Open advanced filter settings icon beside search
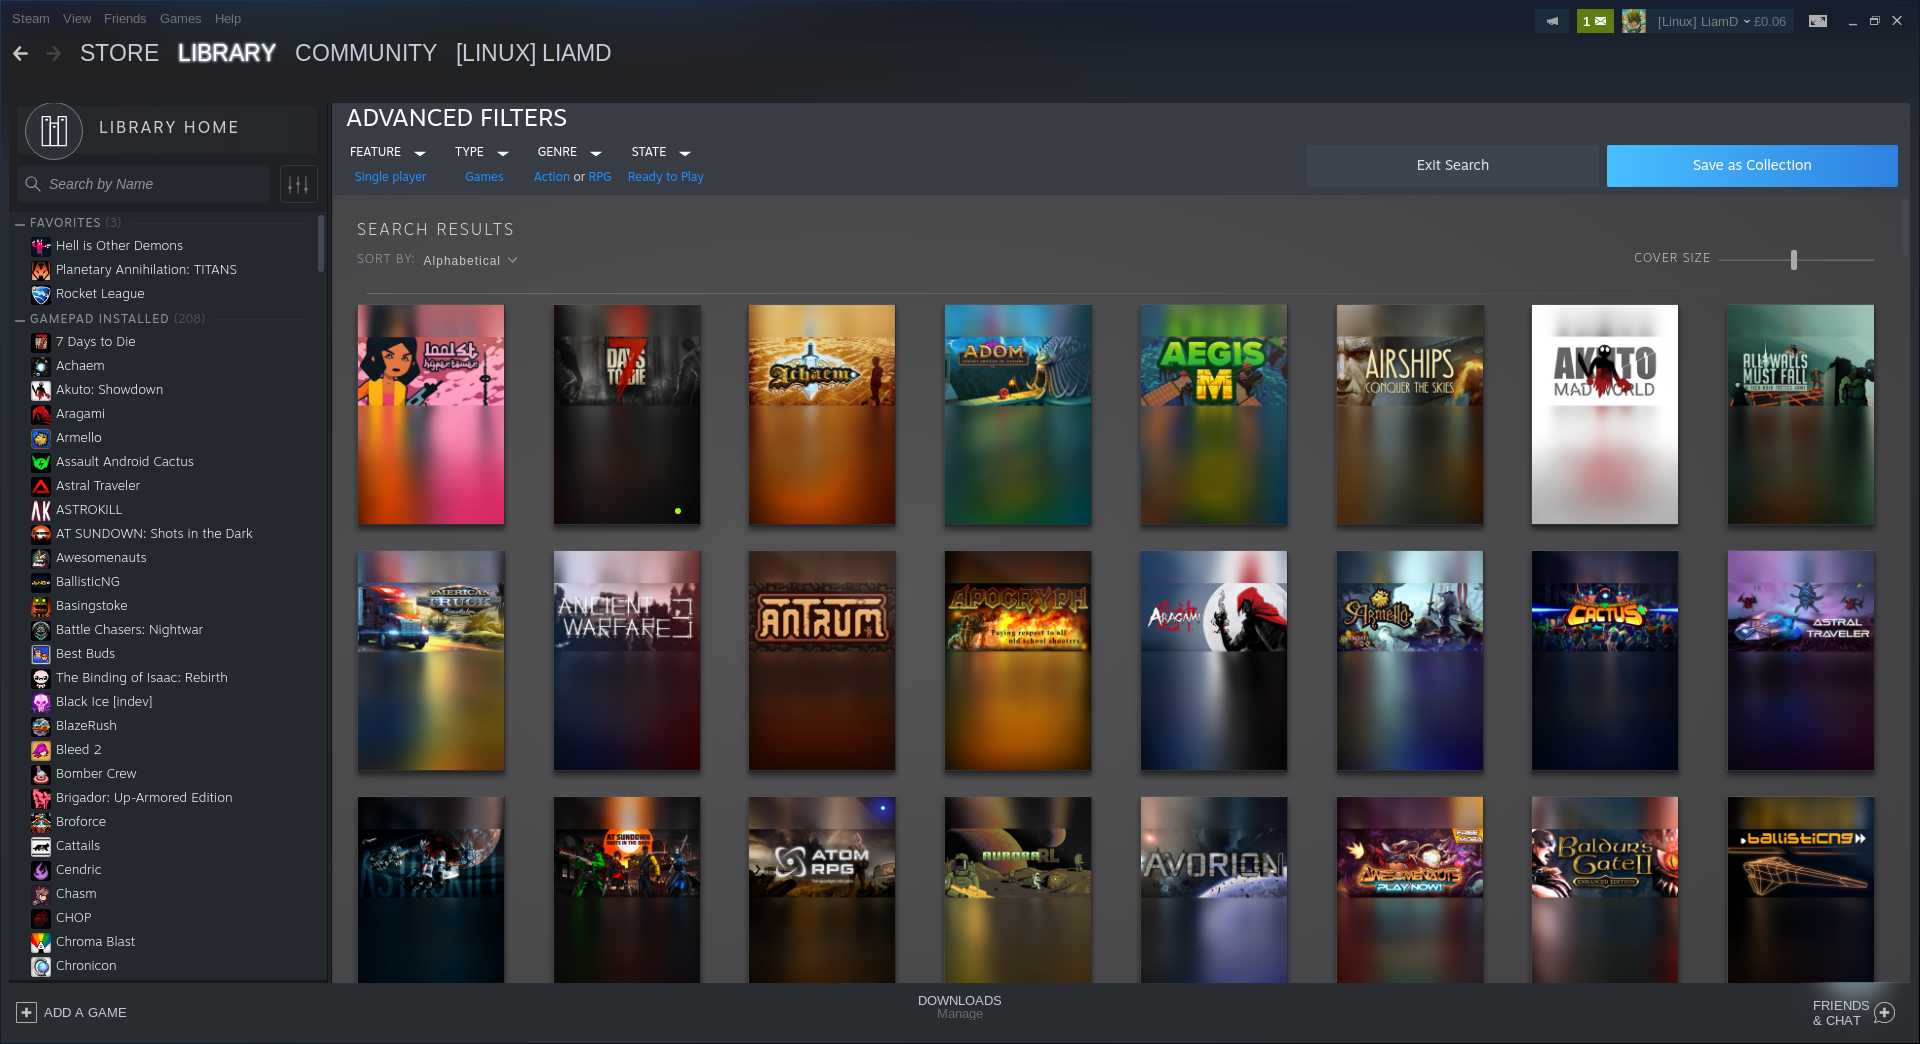The height and width of the screenshot is (1044, 1920). [298, 184]
